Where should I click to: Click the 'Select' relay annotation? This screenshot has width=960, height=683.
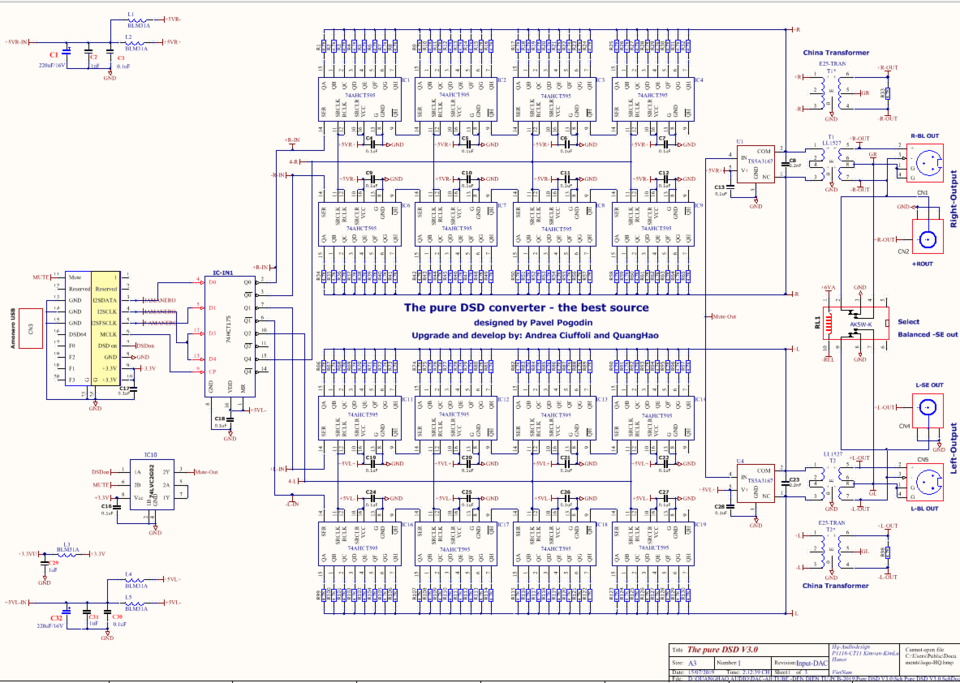[908, 321]
